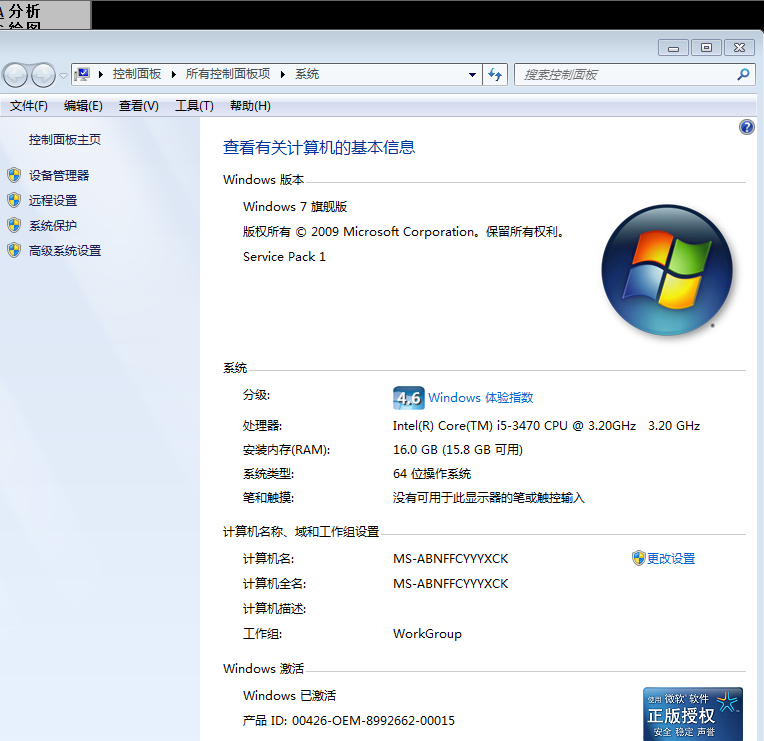This screenshot has width=764, height=741.
Task: Minimize the System window
Action: pyautogui.click(x=673, y=48)
